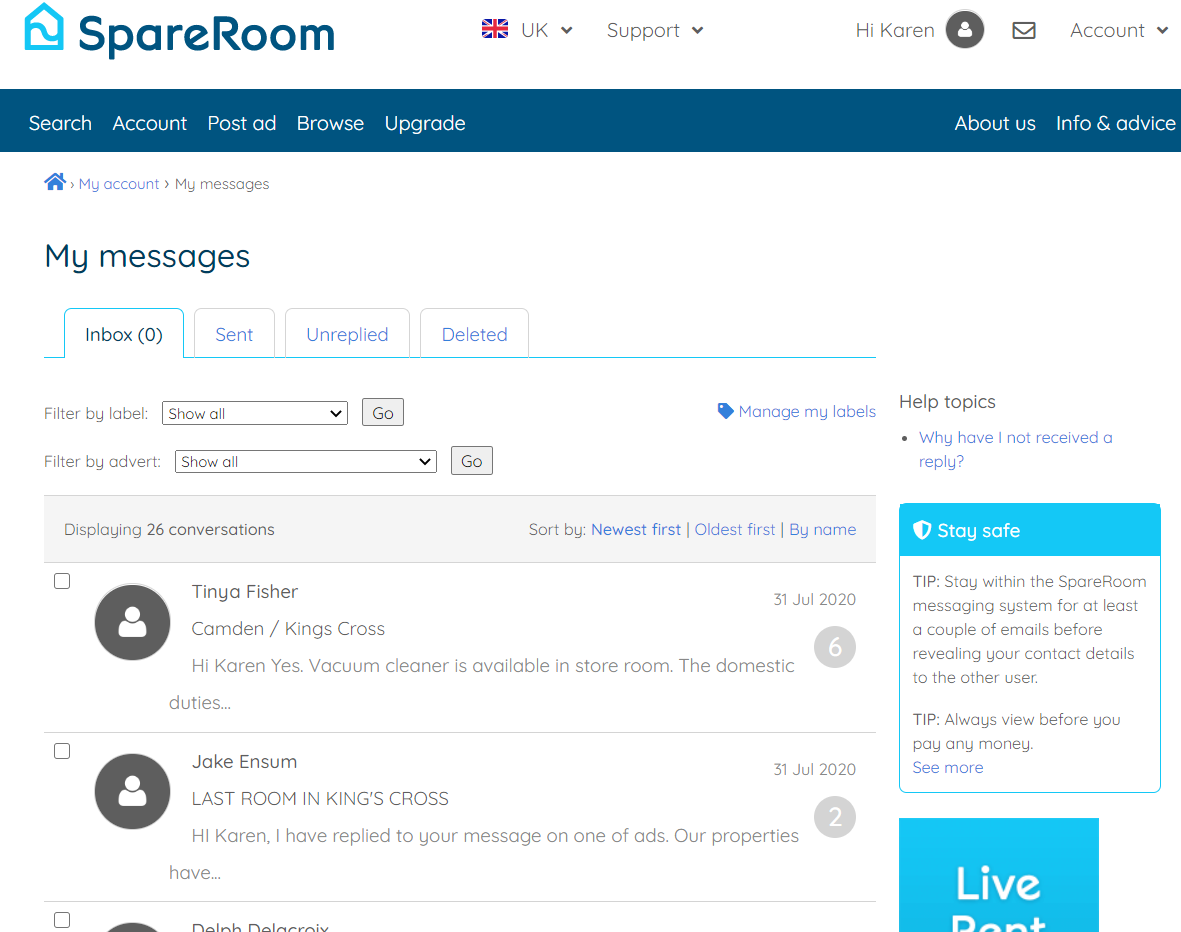
Task: Click the shield icon in Stay safe
Action: [922, 530]
